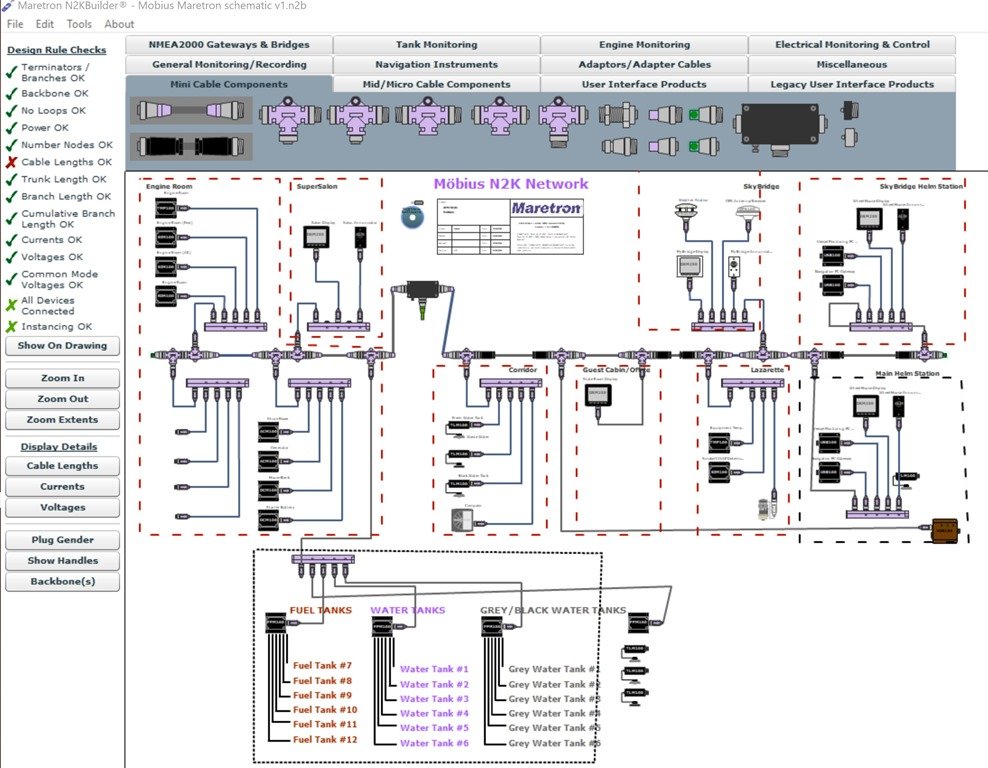Open the File menu
This screenshot has height=768, width=988.
(15, 24)
